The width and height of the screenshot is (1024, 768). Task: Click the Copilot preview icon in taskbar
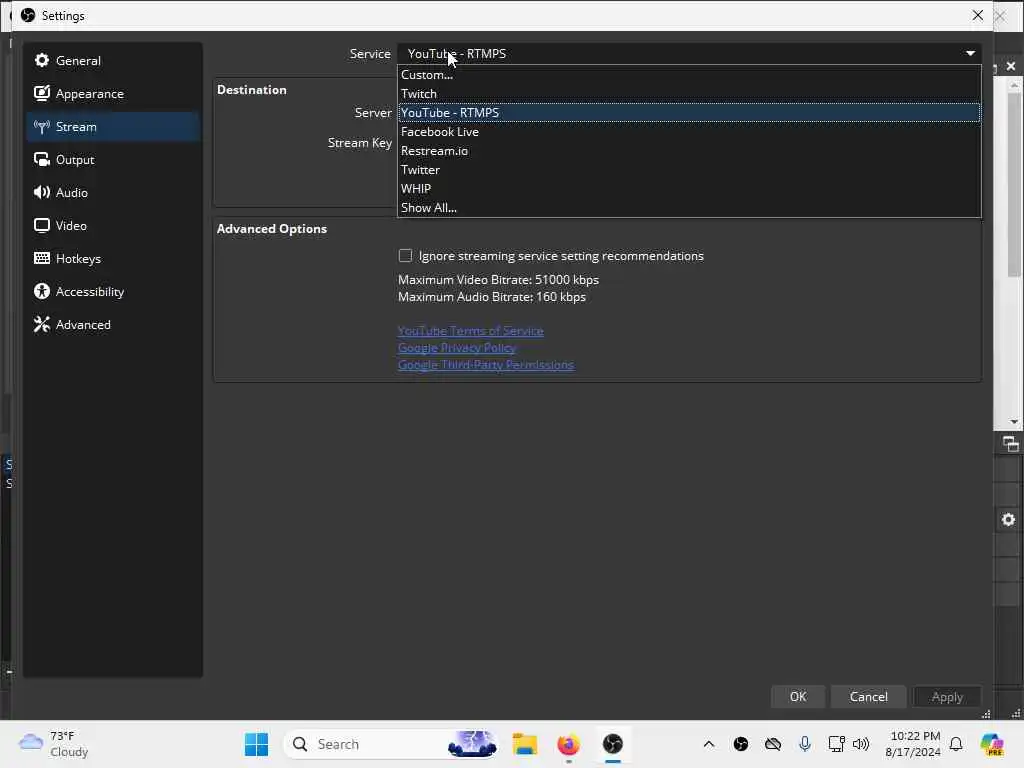point(992,744)
